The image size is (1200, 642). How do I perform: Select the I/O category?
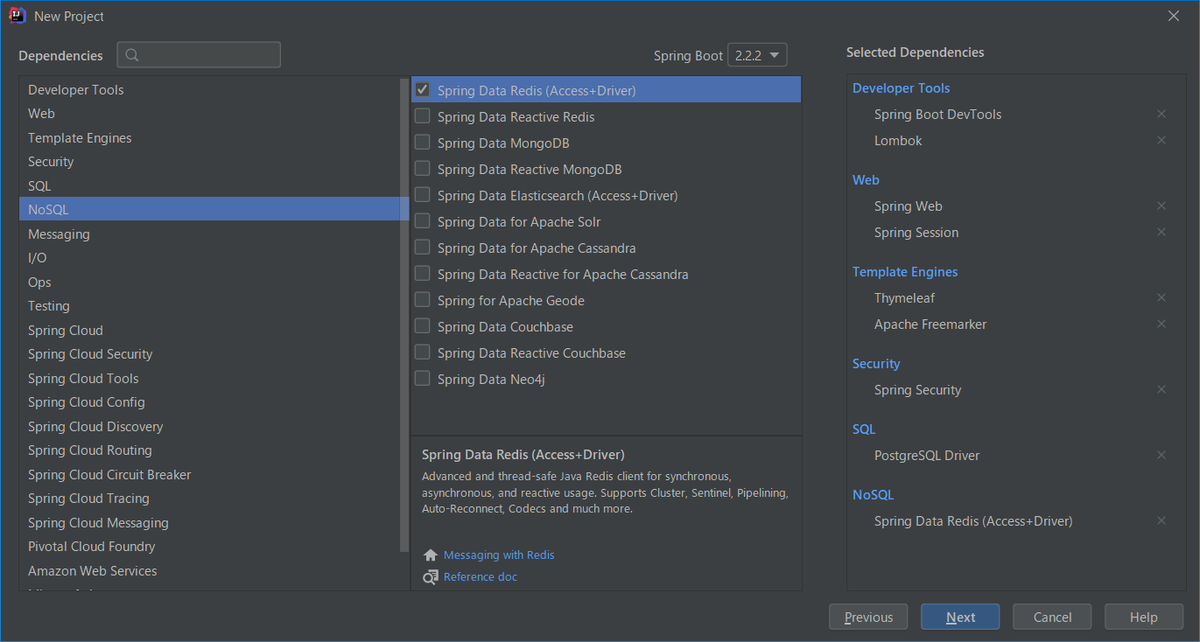[x=209, y=258]
